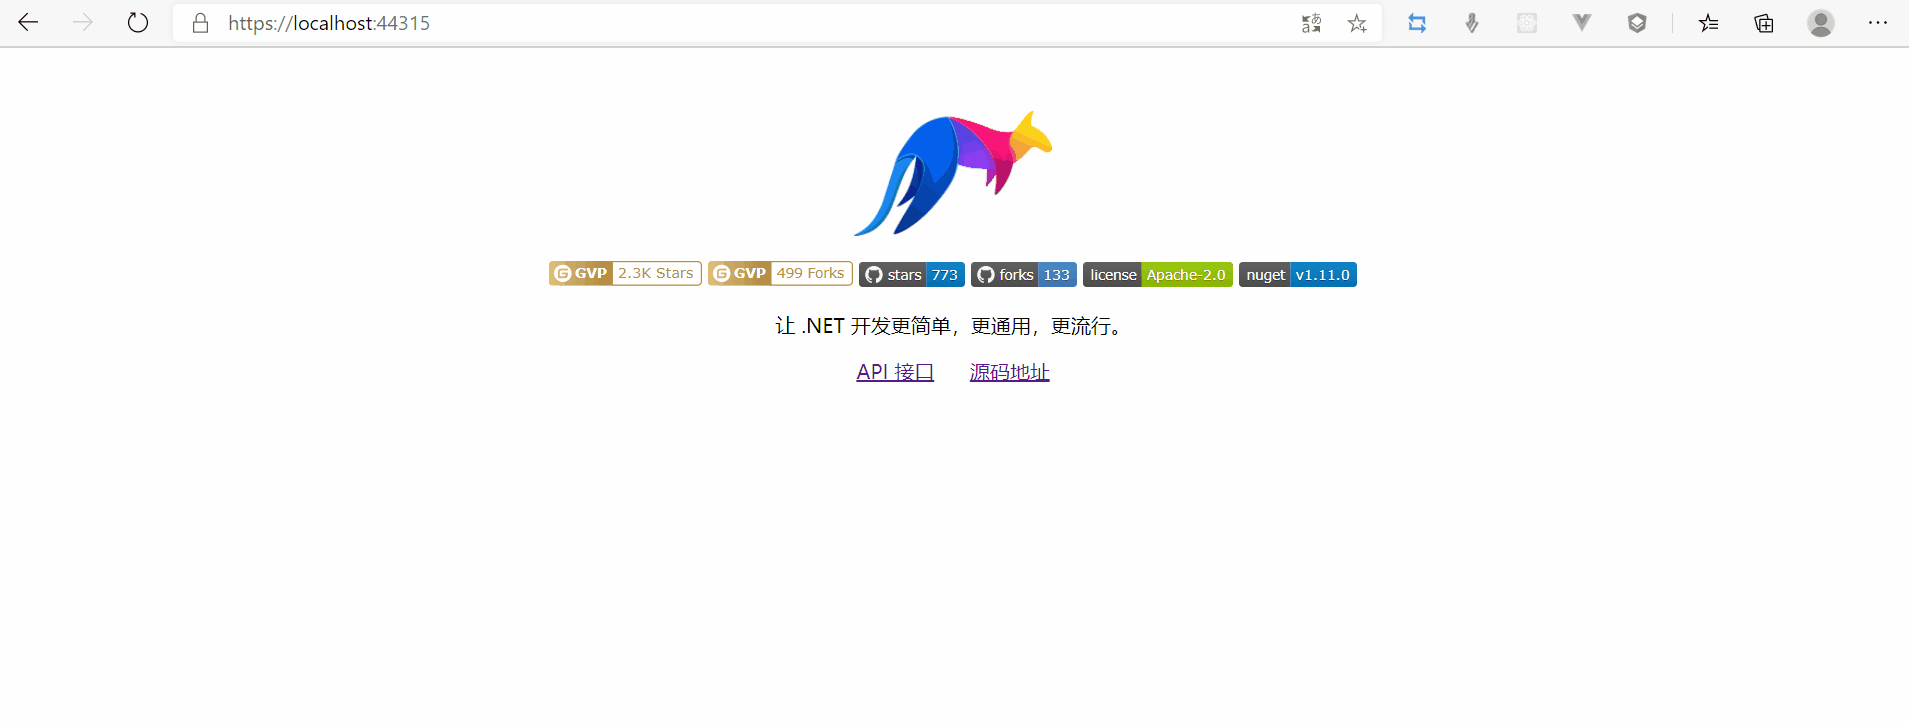Click the GVP 499 Forks badge
Screen dimensions: 1909x723
(x=780, y=274)
